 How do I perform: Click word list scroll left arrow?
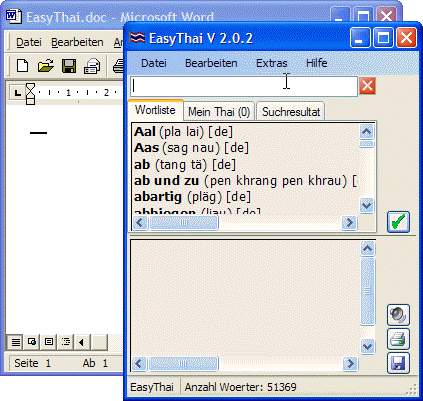point(140,222)
